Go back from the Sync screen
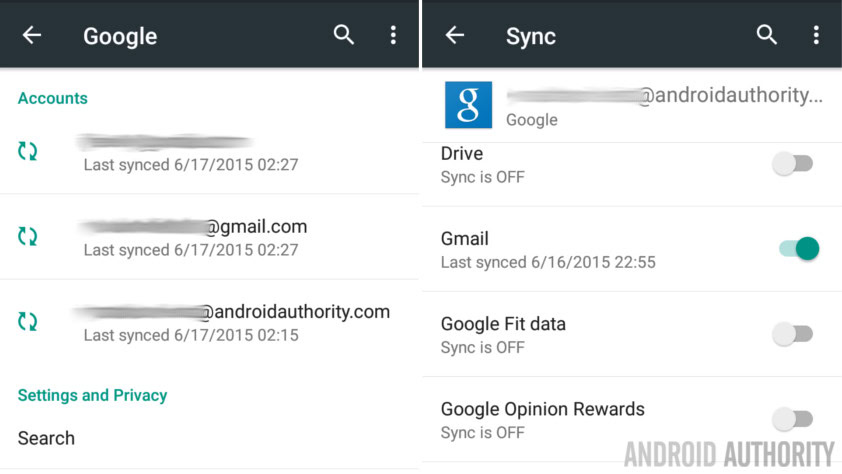 coord(455,36)
